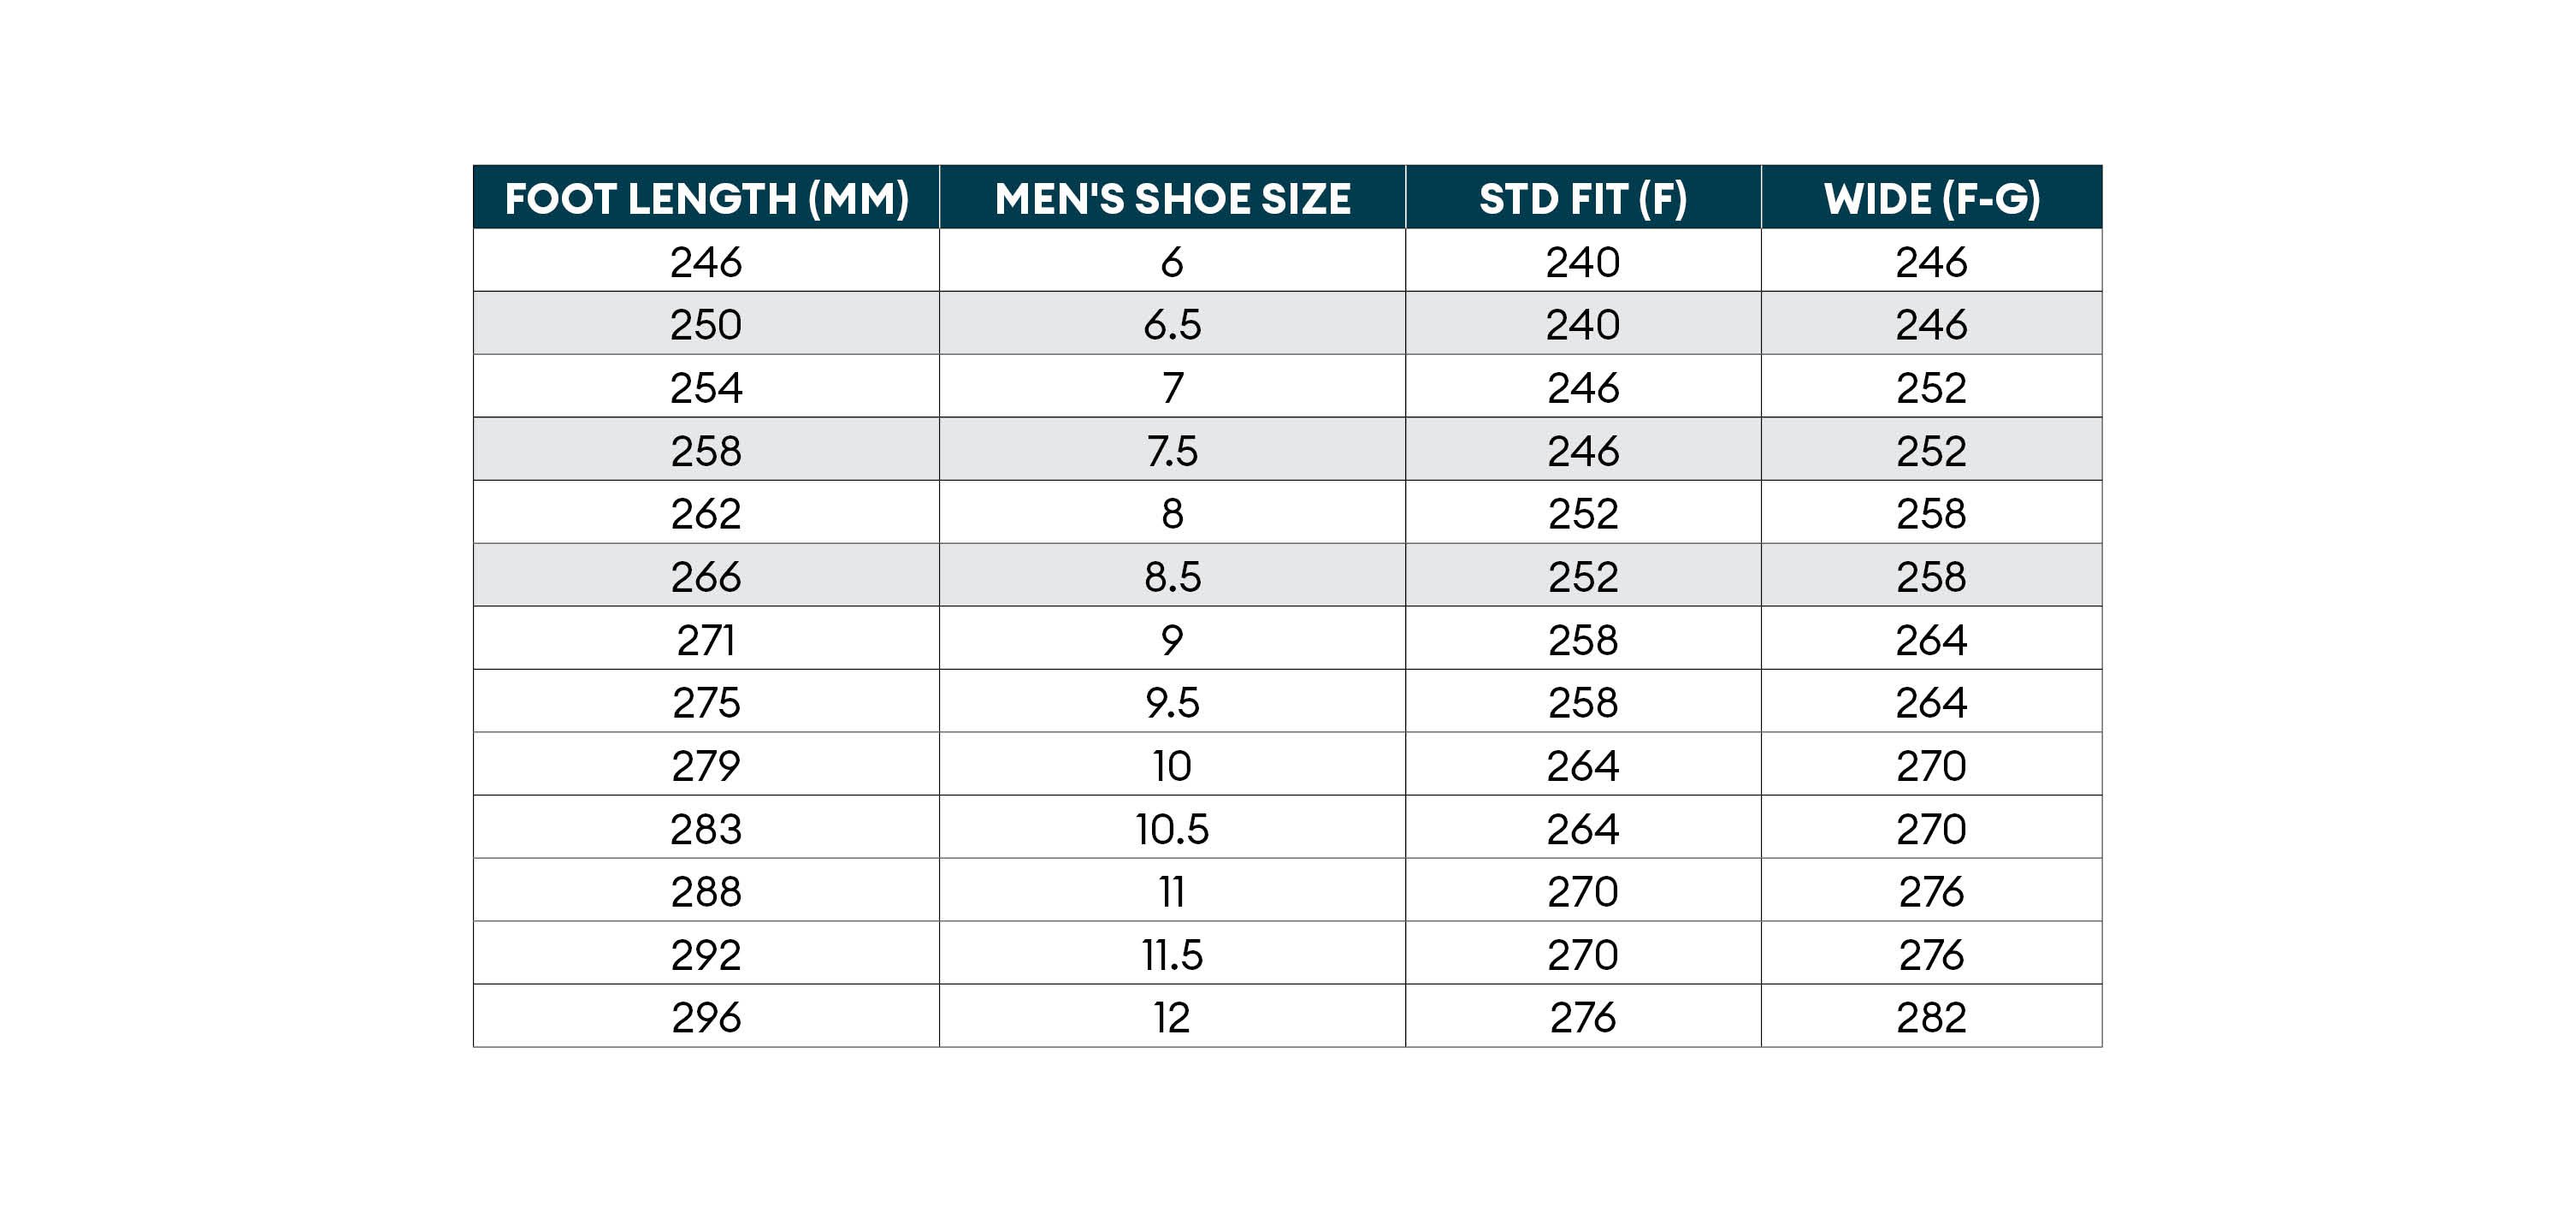Viewport: 2576px width, 1212px height.
Task: Click foot length value 283
Action: [x=706, y=828]
